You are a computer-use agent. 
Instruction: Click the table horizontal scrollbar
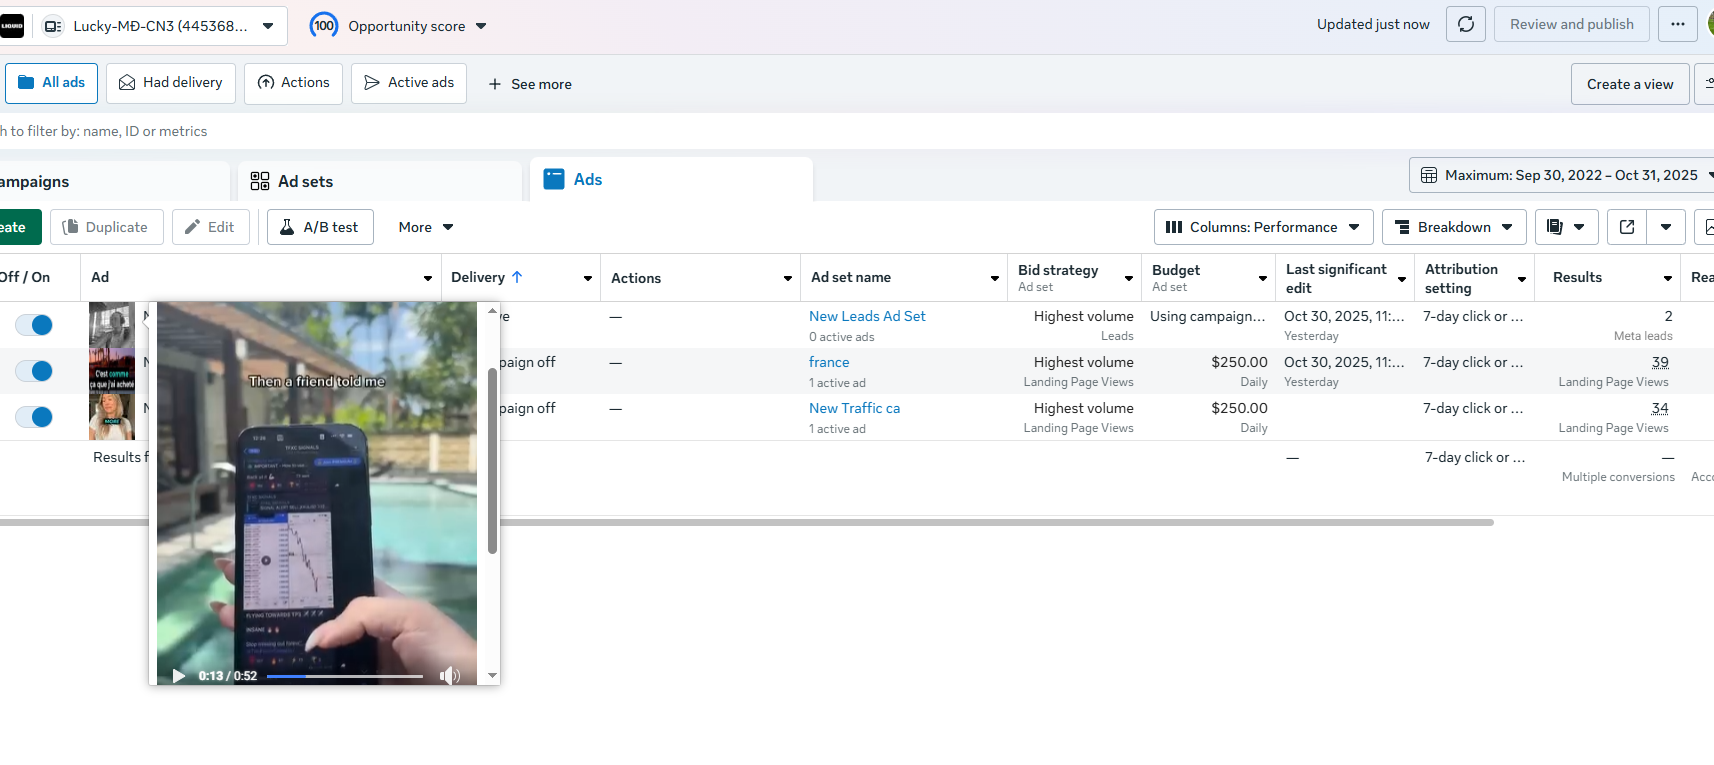point(747,522)
